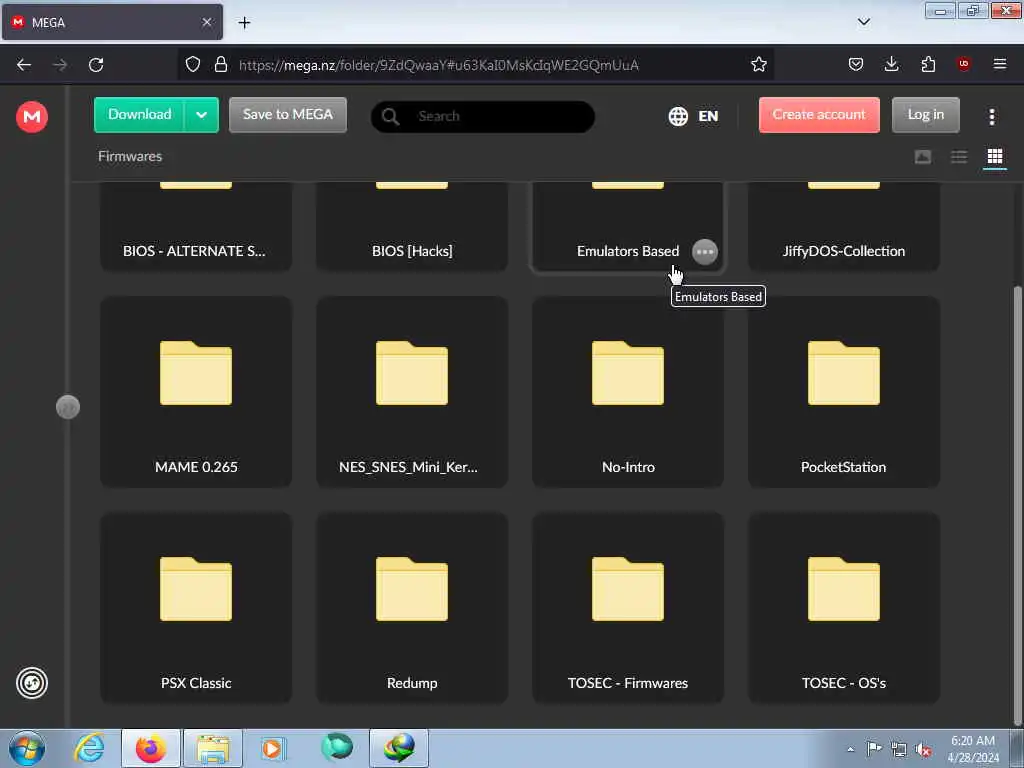Select TOSEC - OS's folder icon
Screen dimensions: 1024x768
[844, 588]
